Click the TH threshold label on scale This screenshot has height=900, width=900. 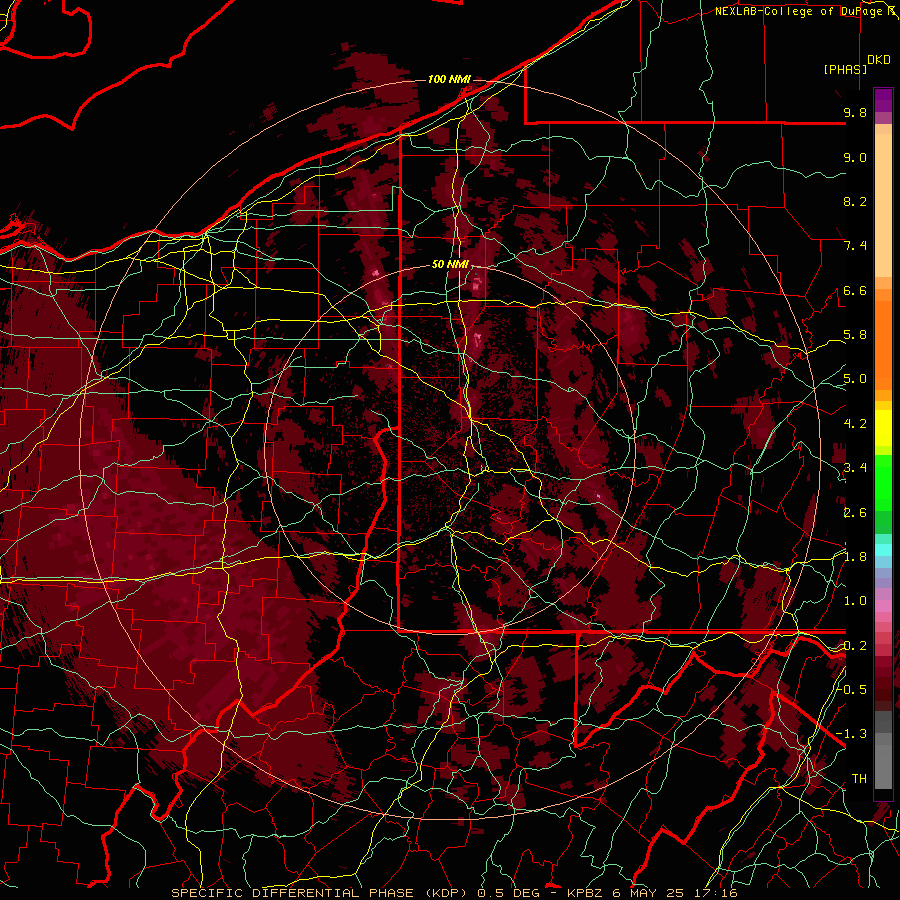tap(859, 778)
